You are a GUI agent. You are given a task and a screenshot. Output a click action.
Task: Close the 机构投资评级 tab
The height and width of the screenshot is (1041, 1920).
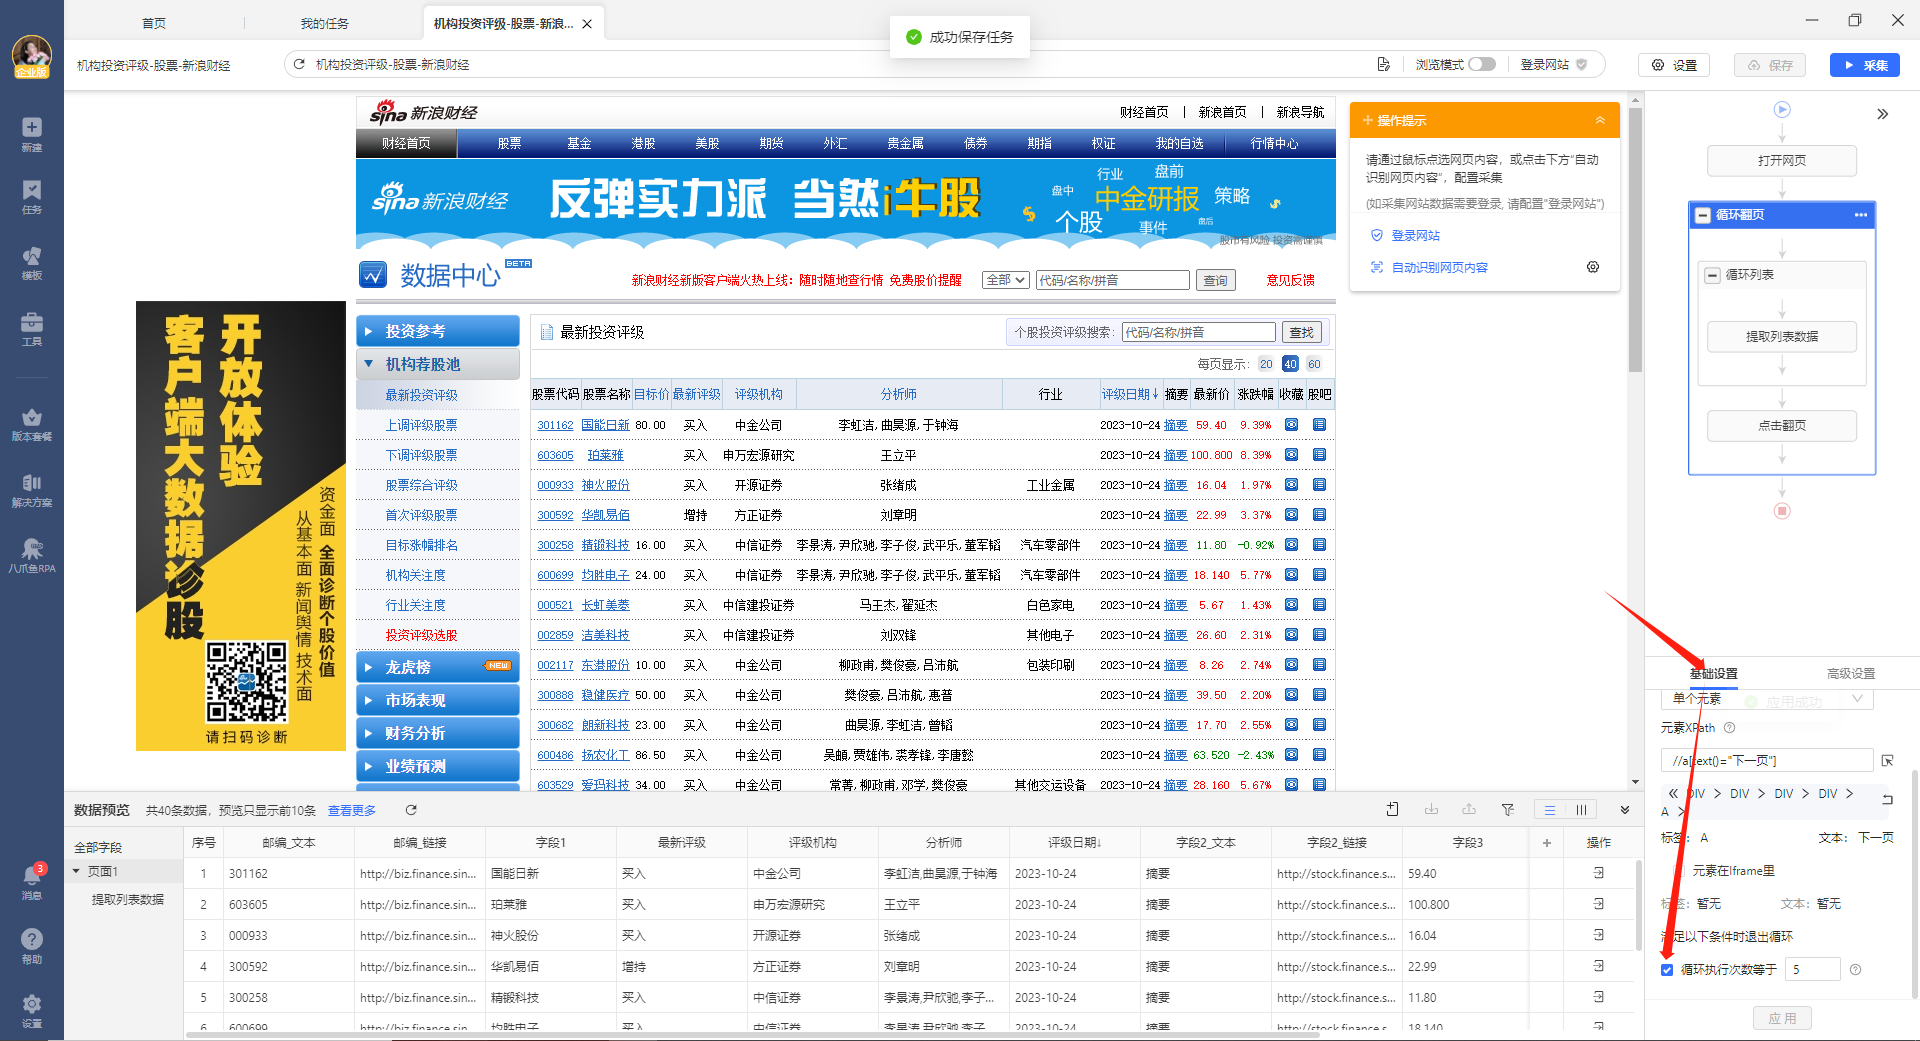click(587, 24)
